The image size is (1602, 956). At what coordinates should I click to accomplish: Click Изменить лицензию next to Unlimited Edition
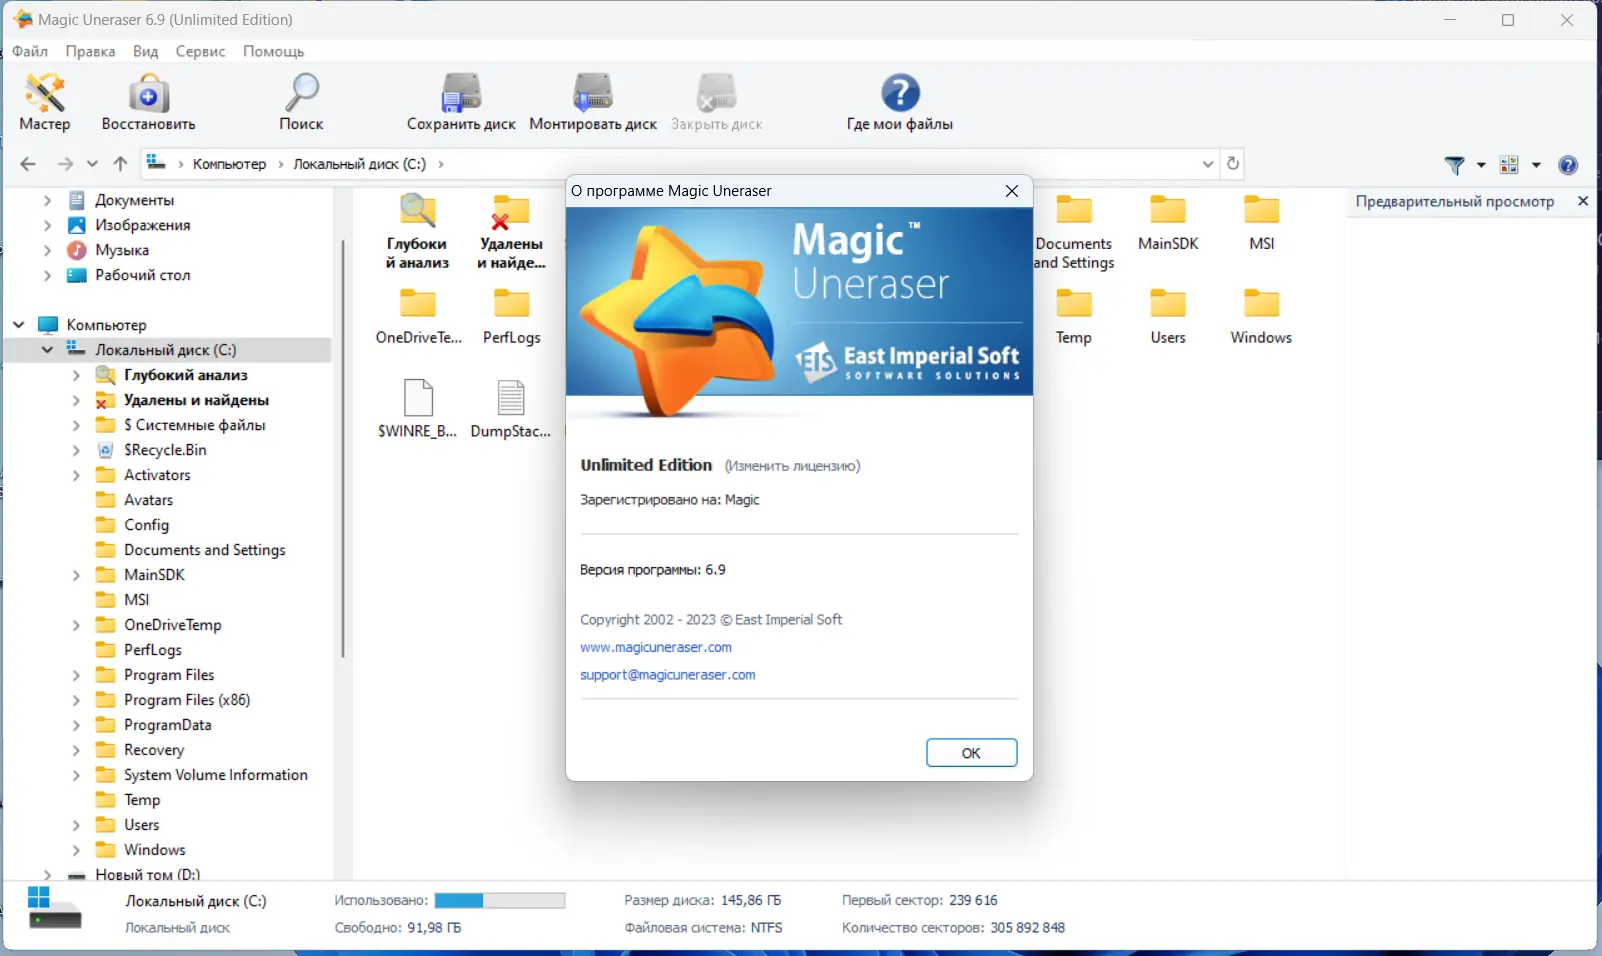[794, 465]
